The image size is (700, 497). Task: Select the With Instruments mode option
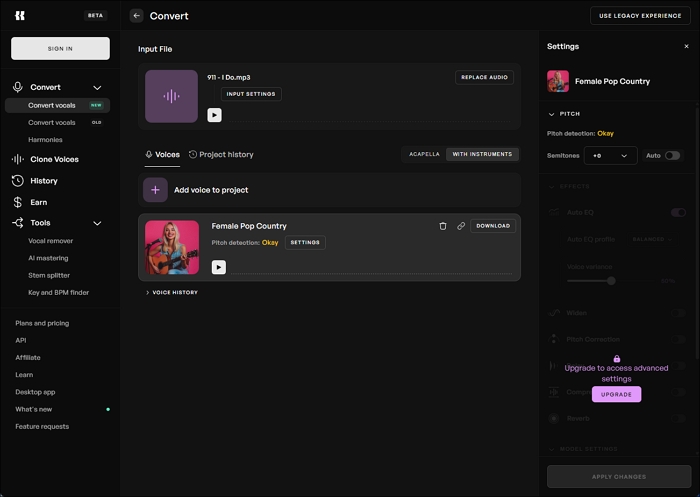click(x=482, y=154)
